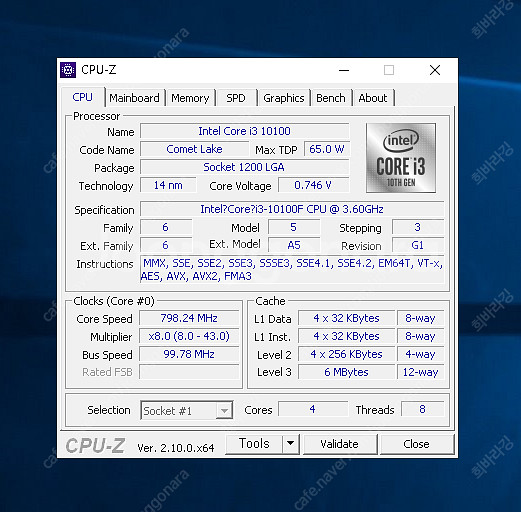The image size is (521, 512).
Task: Click the package value 'Socket 1200 LGA'
Action: click(245, 167)
